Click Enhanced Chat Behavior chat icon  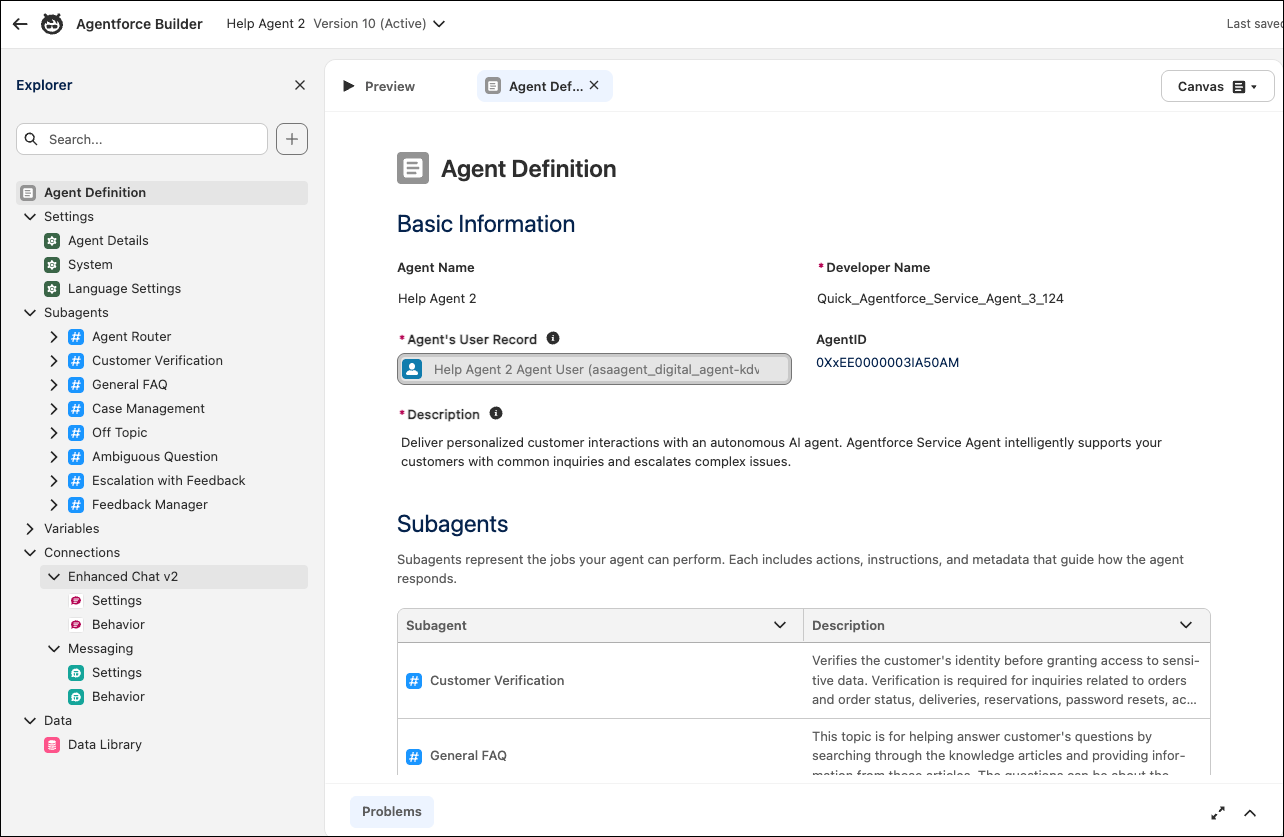76,625
